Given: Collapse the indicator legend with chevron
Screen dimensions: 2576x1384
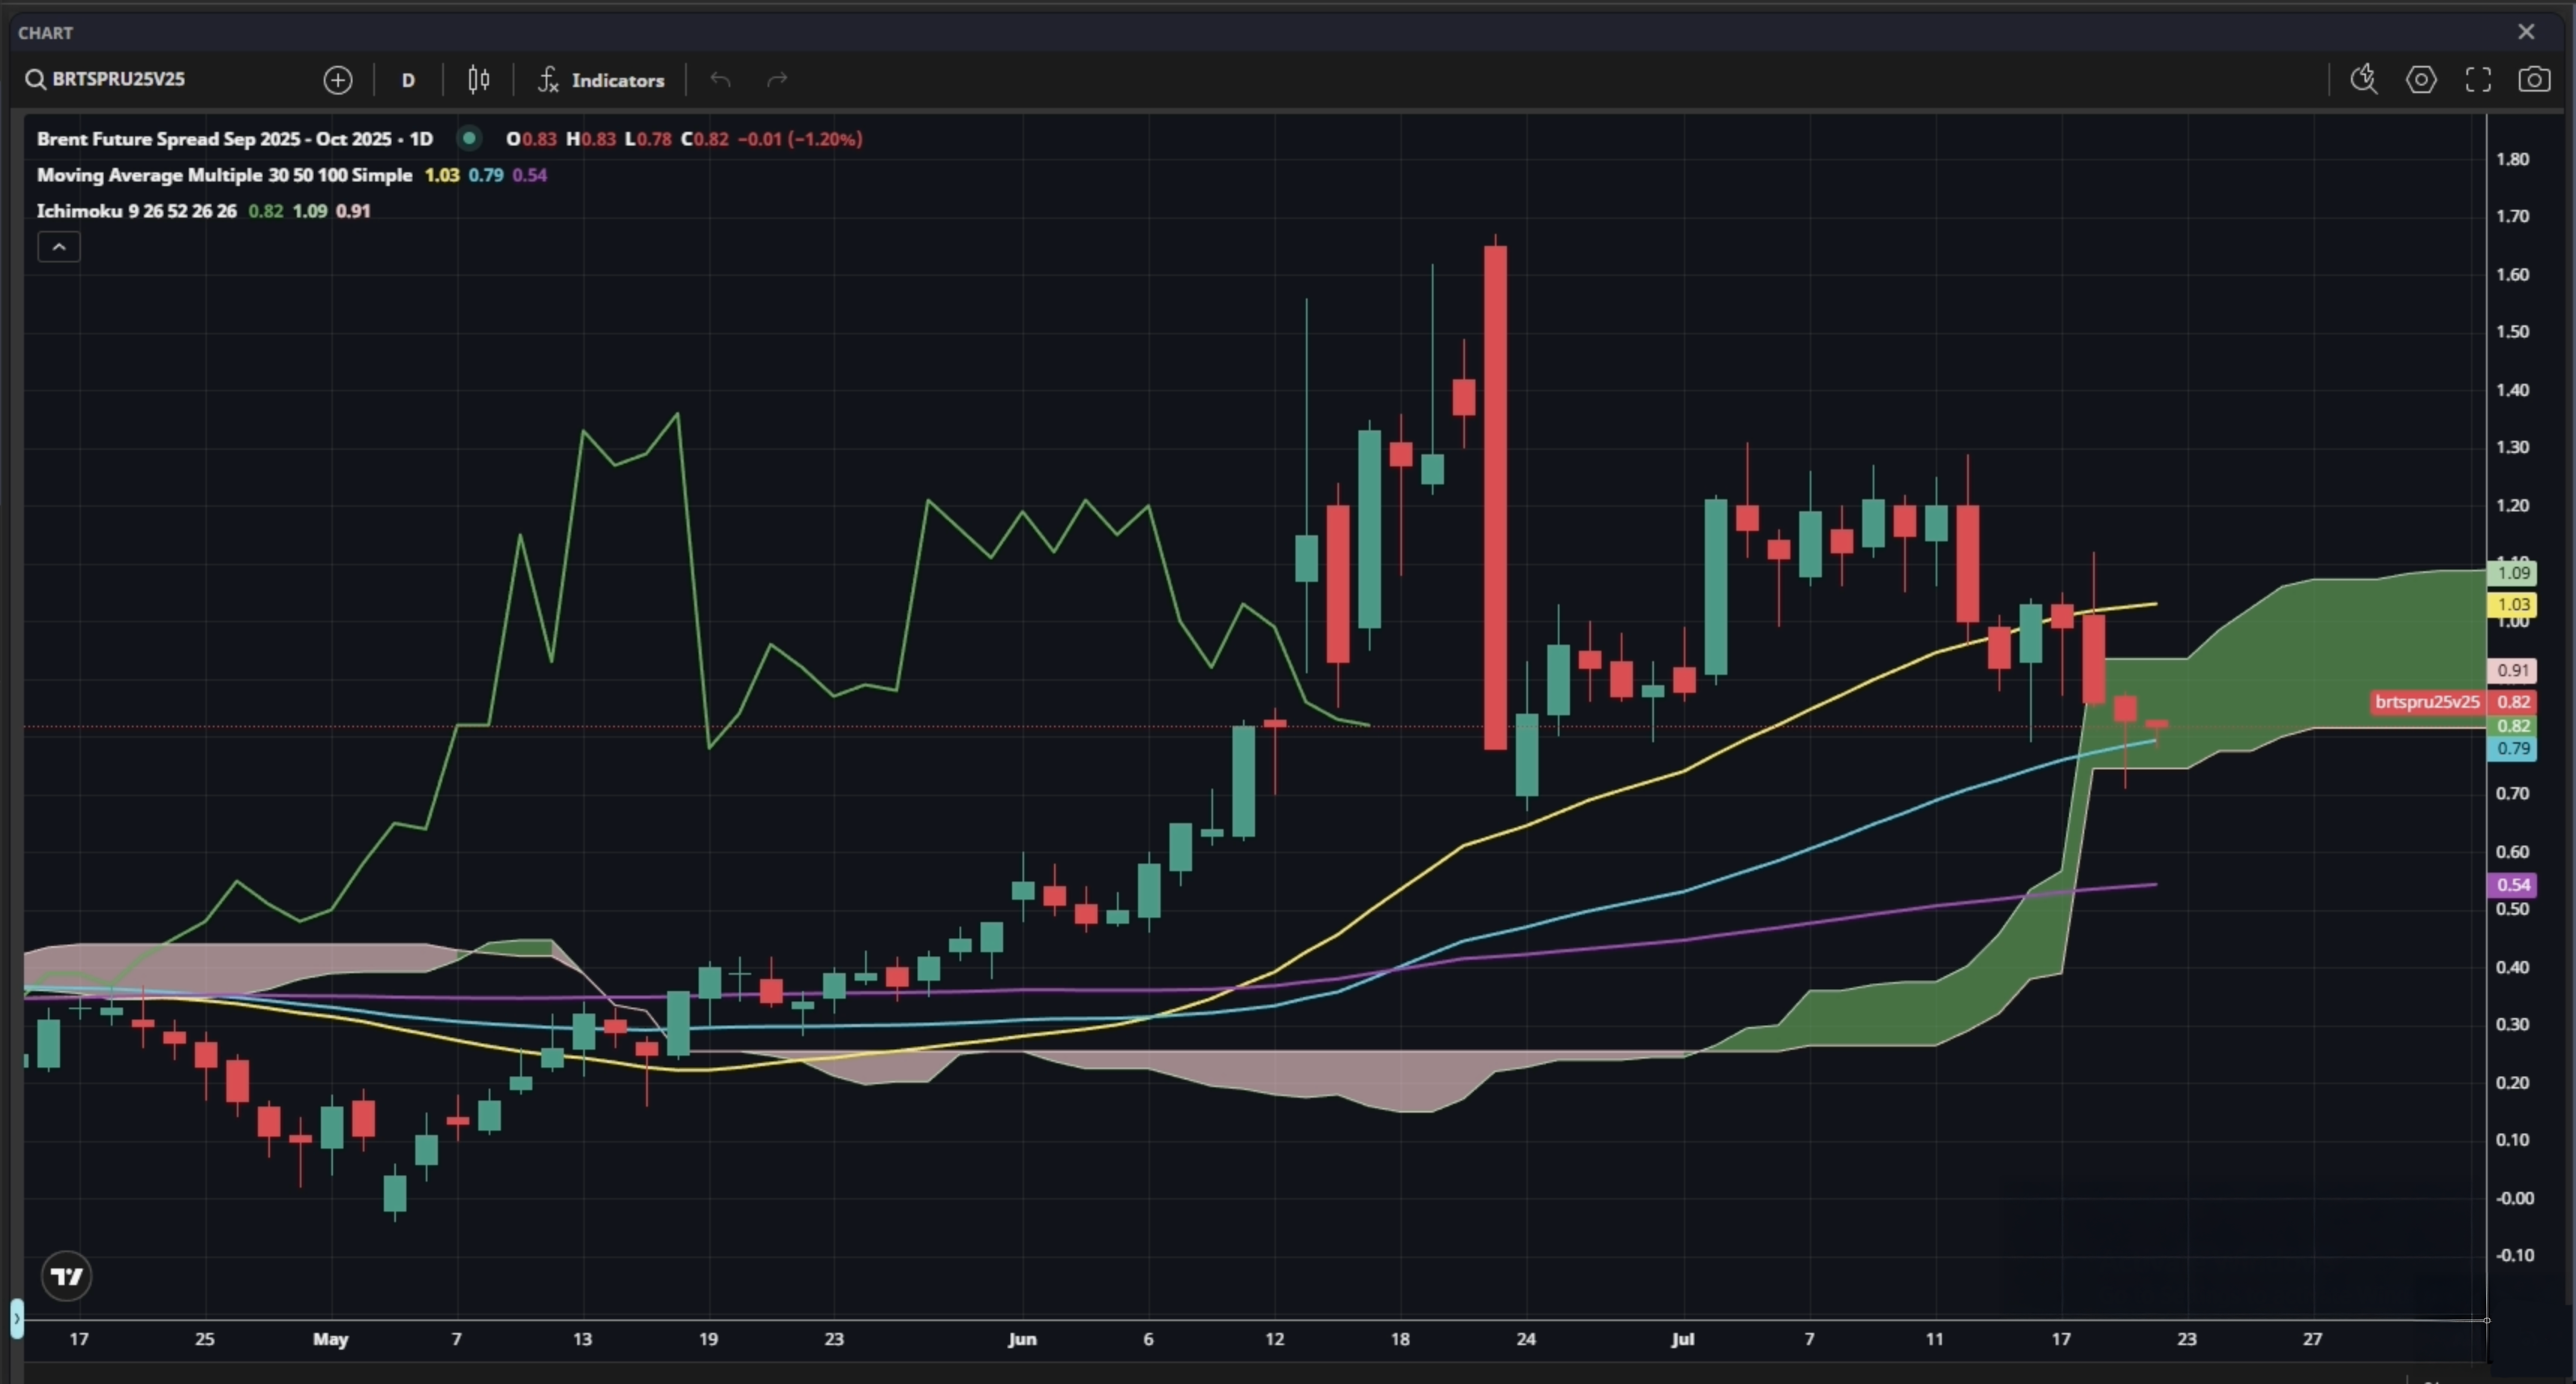Looking at the screenshot, I should coord(59,247).
